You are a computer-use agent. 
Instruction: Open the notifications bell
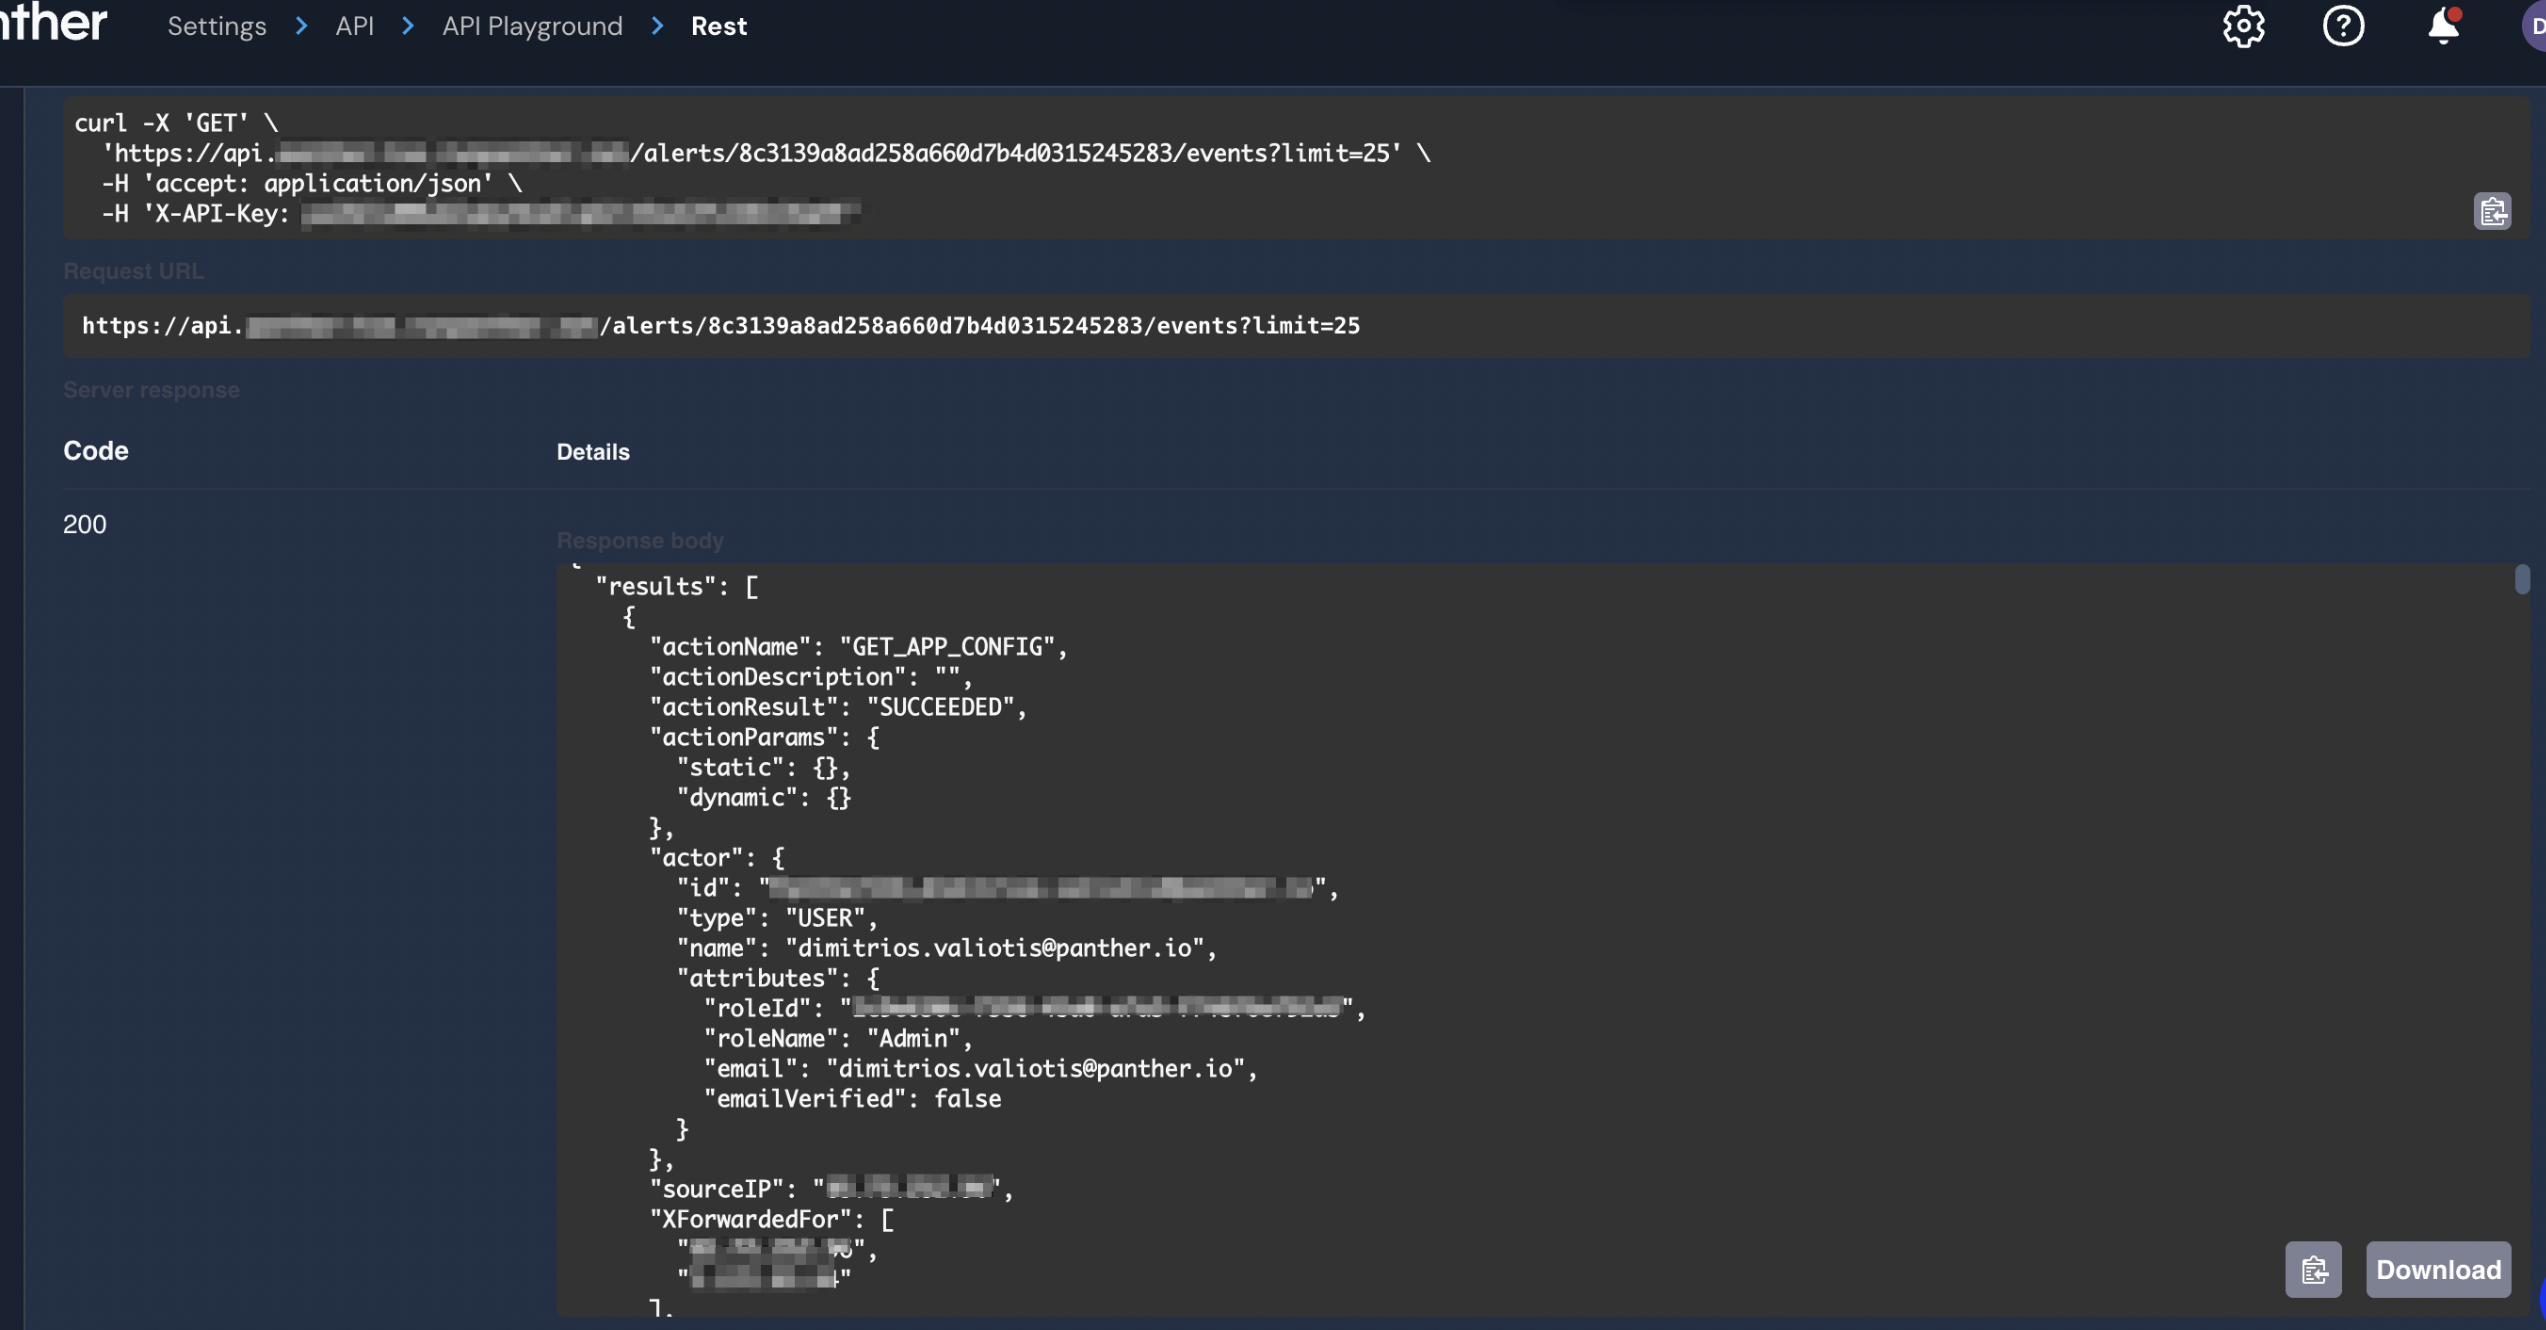pyautogui.click(x=2443, y=26)
